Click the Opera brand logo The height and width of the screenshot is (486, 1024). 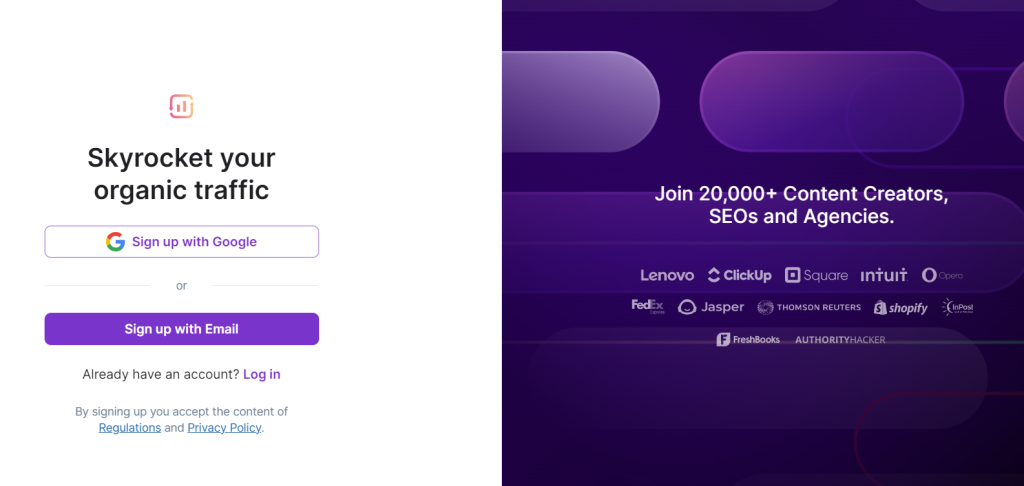pyautogui.click(x=942, y=275)
